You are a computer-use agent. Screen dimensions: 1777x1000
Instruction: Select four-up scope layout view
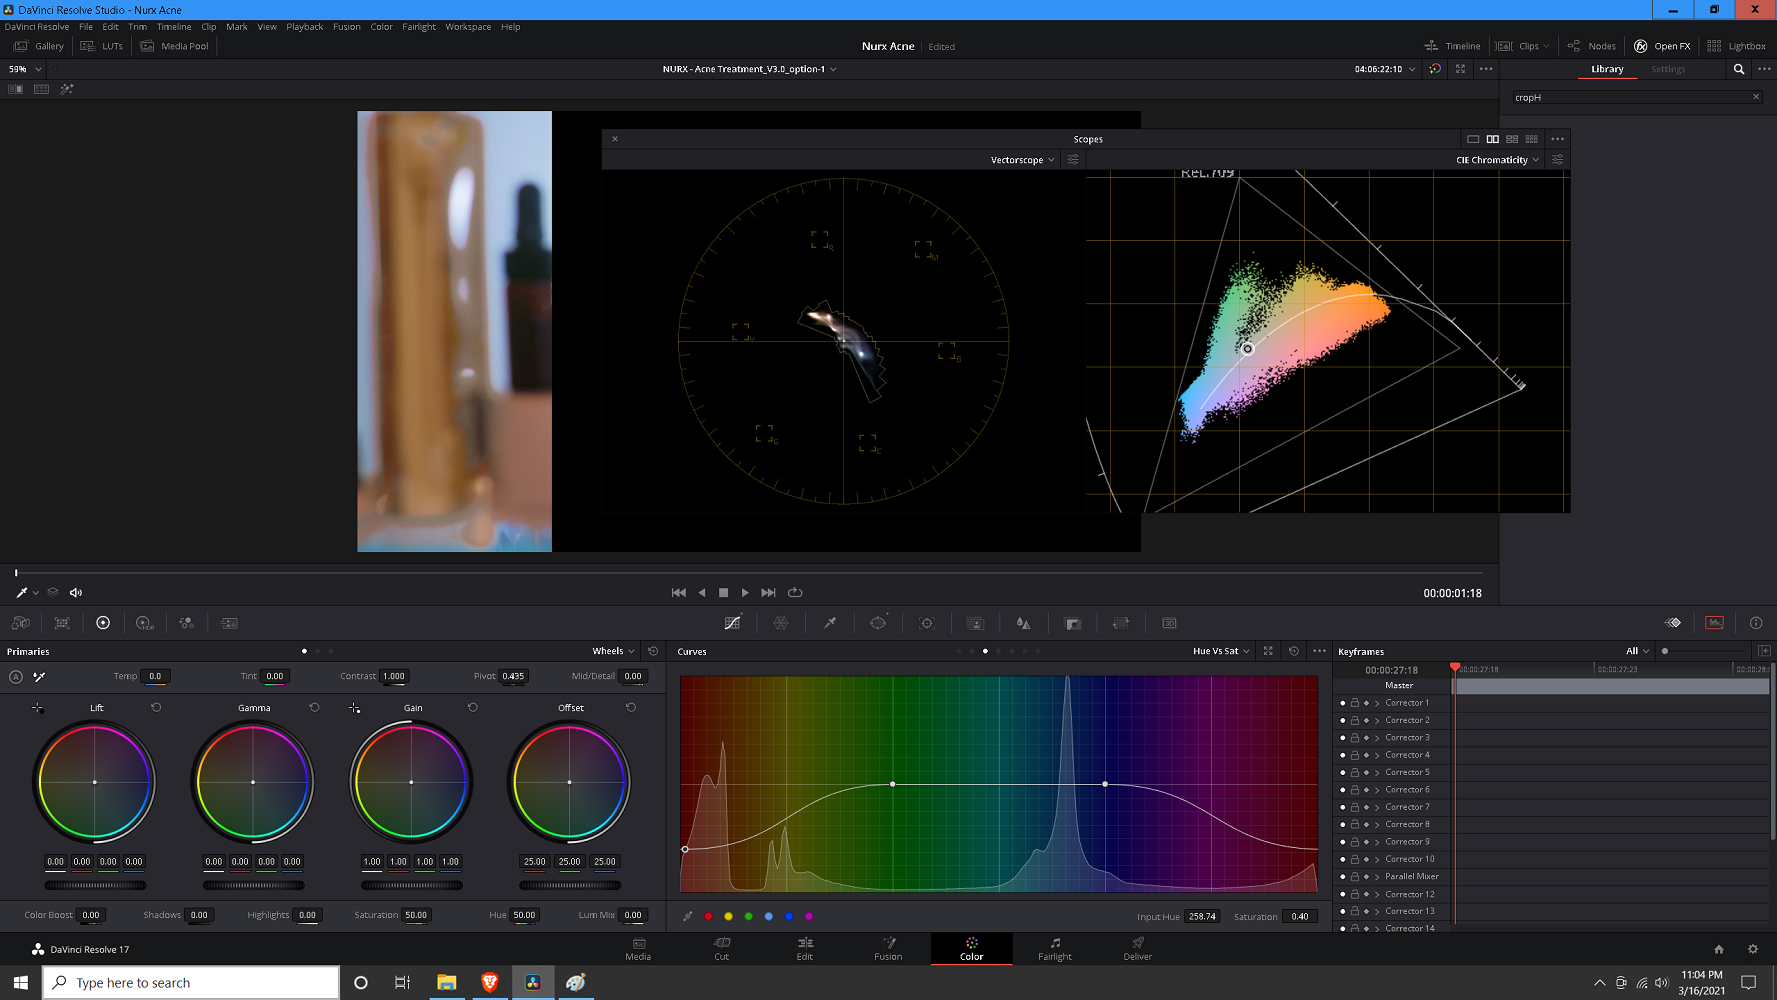pyautogui.click(x=1512, y=139)
